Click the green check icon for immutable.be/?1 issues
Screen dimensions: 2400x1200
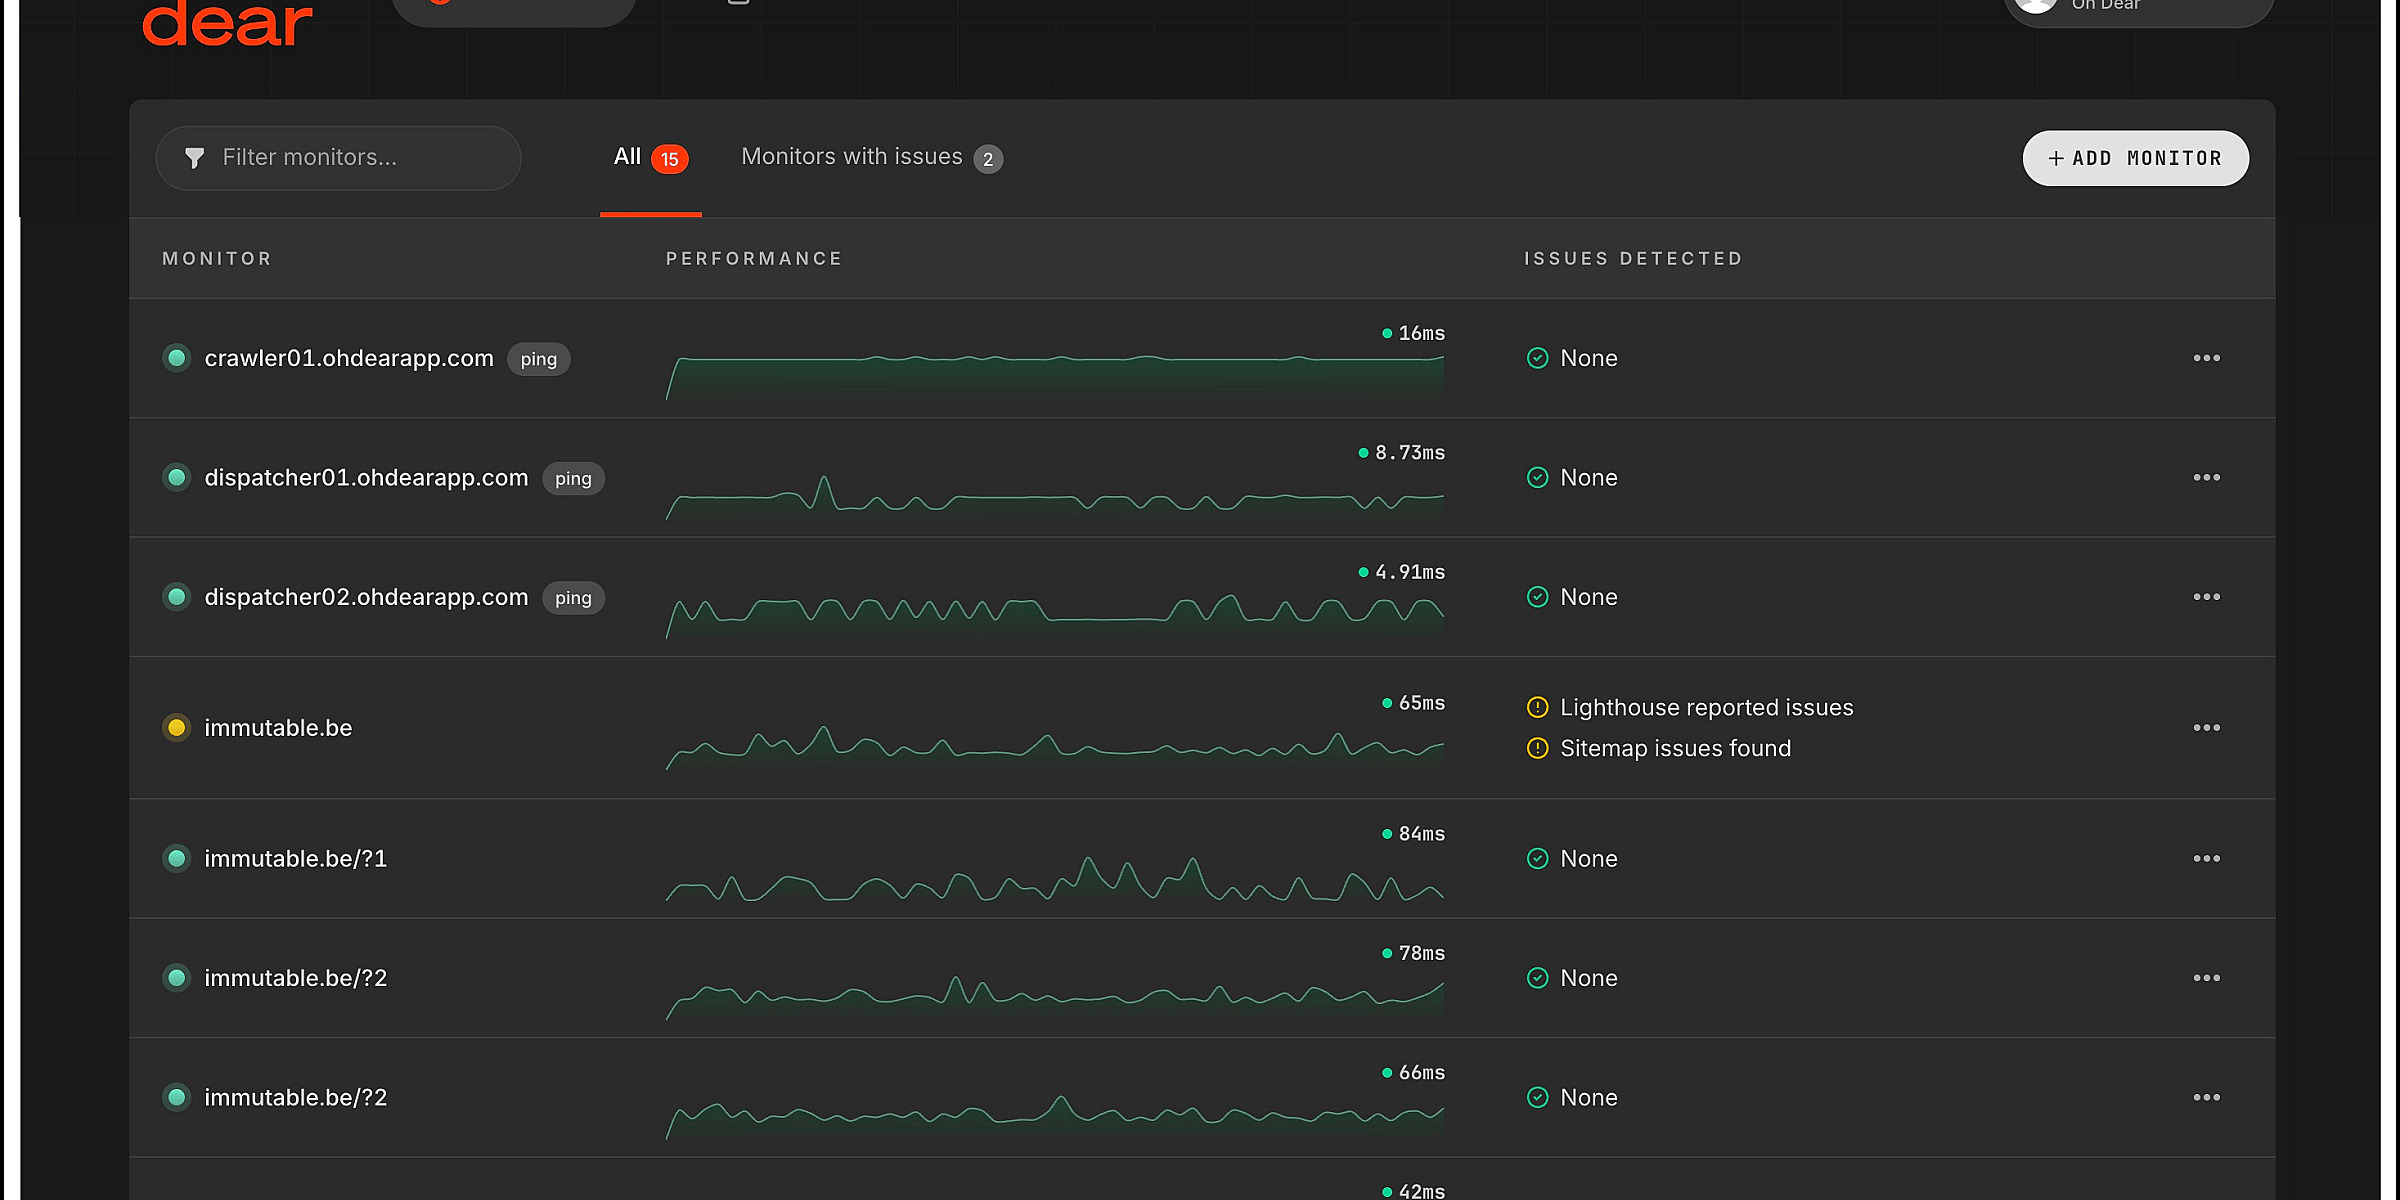[1538, 859]
